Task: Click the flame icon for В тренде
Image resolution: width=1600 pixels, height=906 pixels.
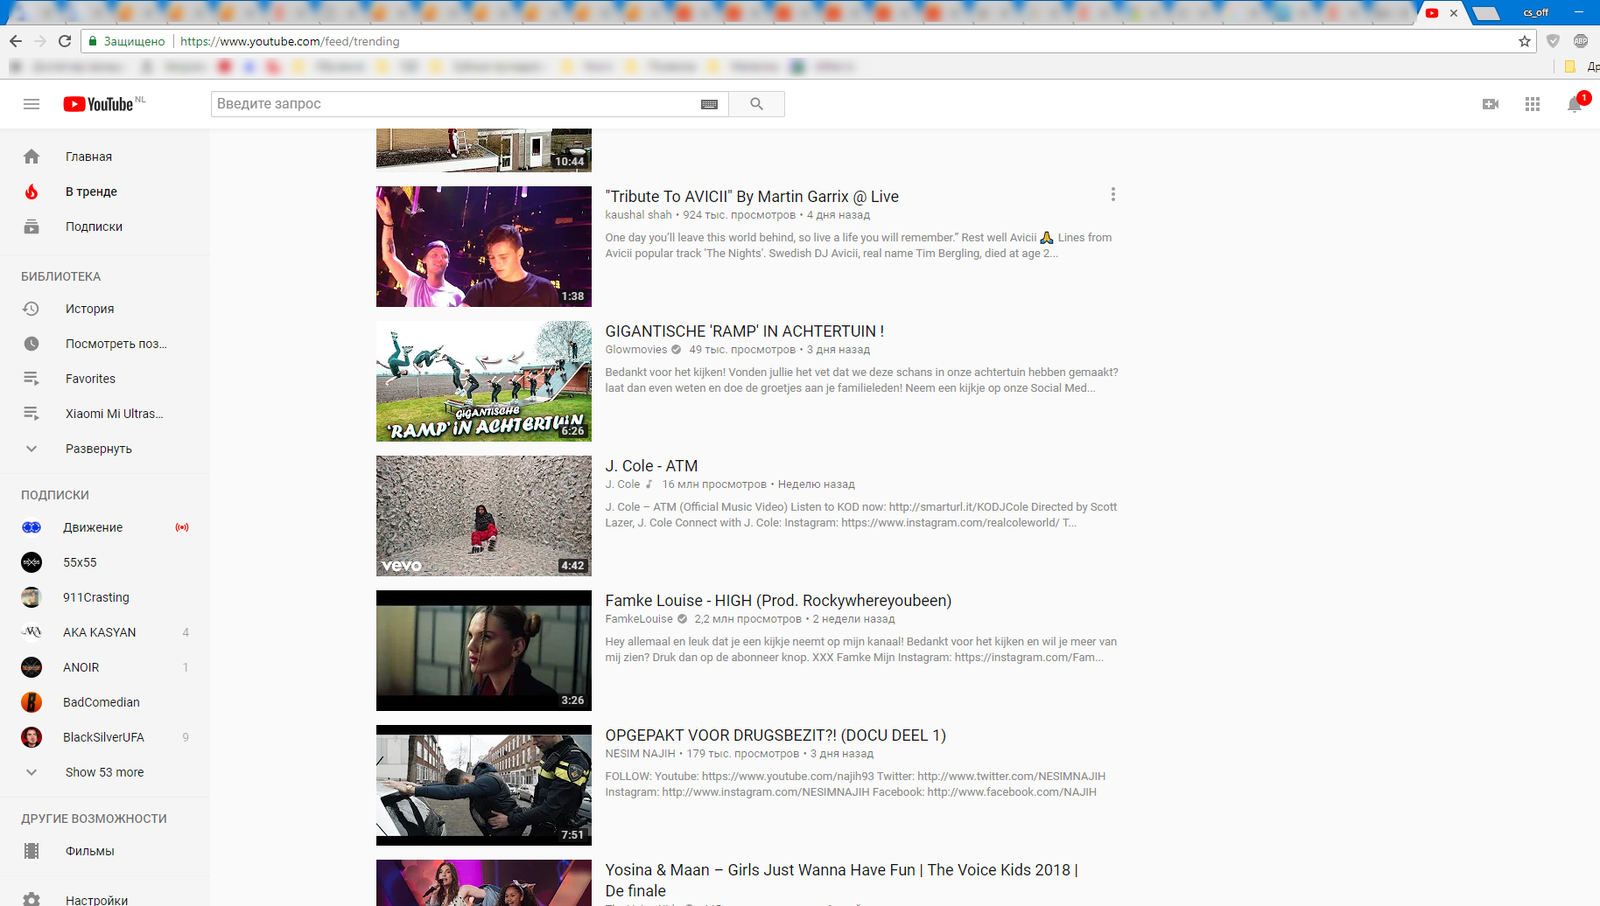Action: point(31,191)
